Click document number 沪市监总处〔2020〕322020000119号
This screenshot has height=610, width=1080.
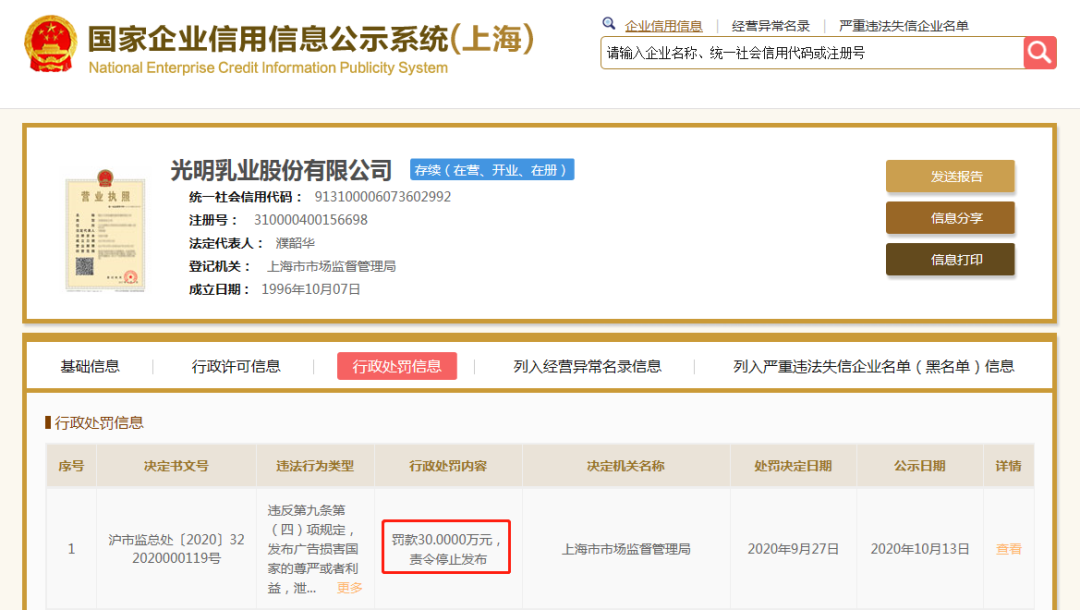pos(176,549)
